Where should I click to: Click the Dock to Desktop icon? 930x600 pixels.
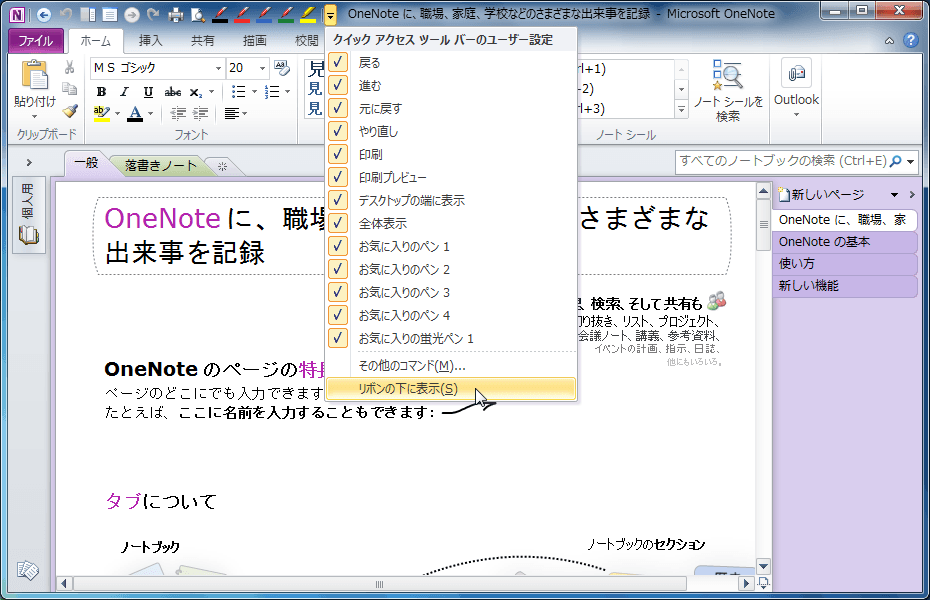click(88, 14)
